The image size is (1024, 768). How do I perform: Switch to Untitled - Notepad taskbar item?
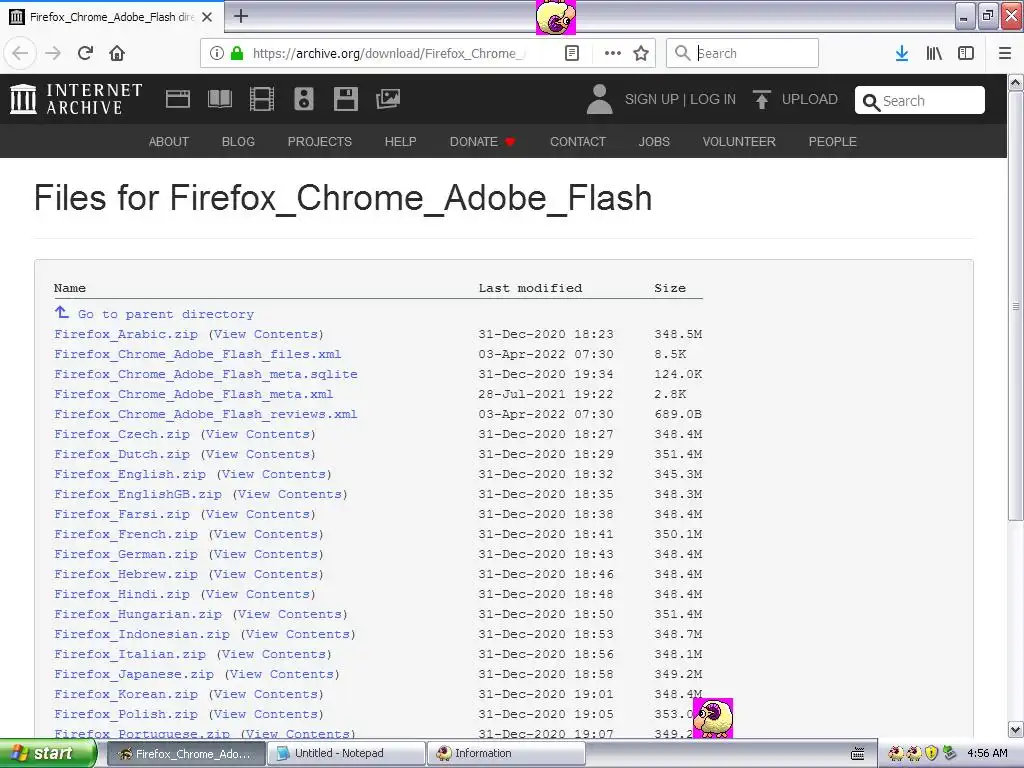(347, 754)
